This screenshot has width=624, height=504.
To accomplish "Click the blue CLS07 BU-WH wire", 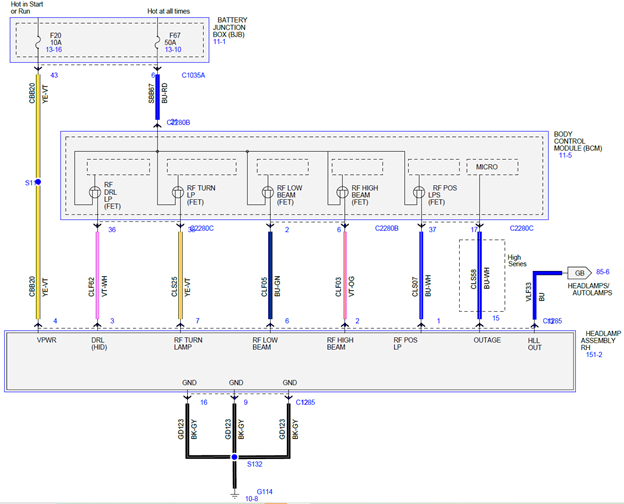I will pyautogui.click(x=421, y=275).
